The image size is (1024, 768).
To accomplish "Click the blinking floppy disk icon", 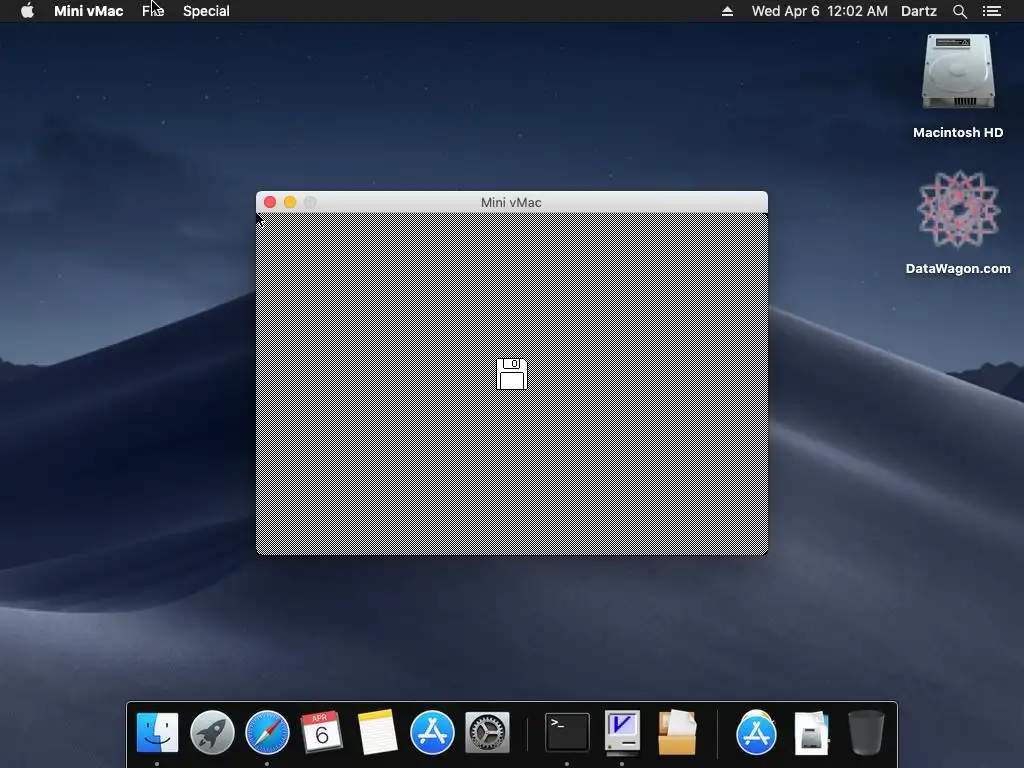I will click(511, 374).
